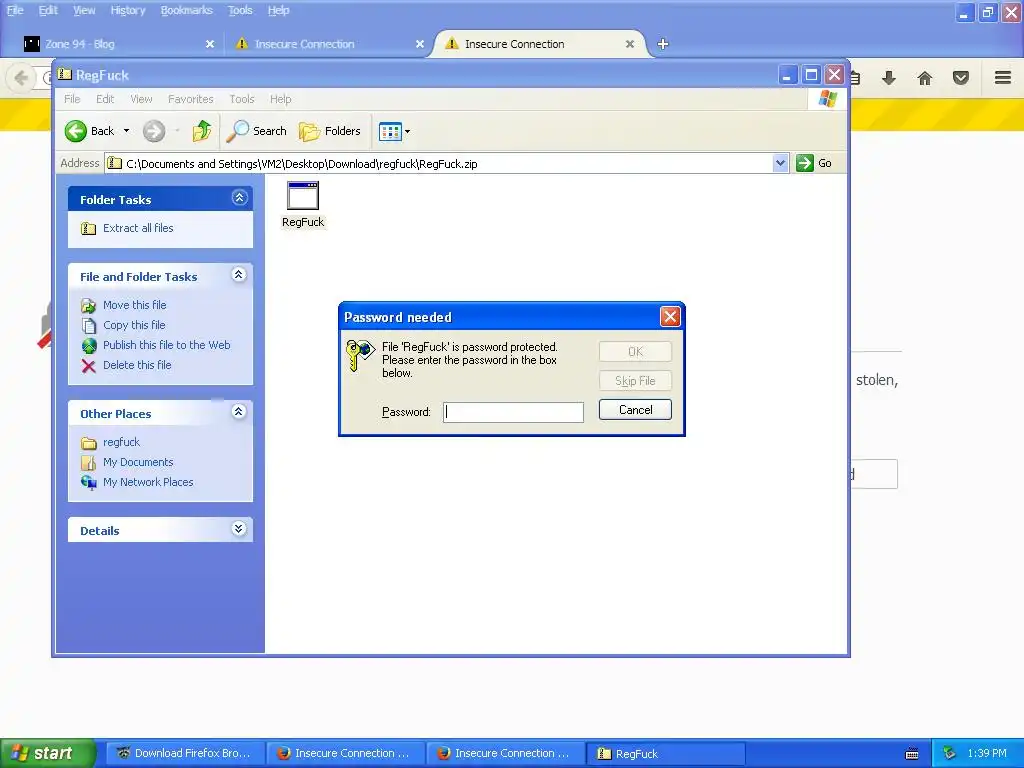Viewport: 1024px width, 768px height.
Task: Open Search in Explorer toolbar
Action: [x=257, y=131]
